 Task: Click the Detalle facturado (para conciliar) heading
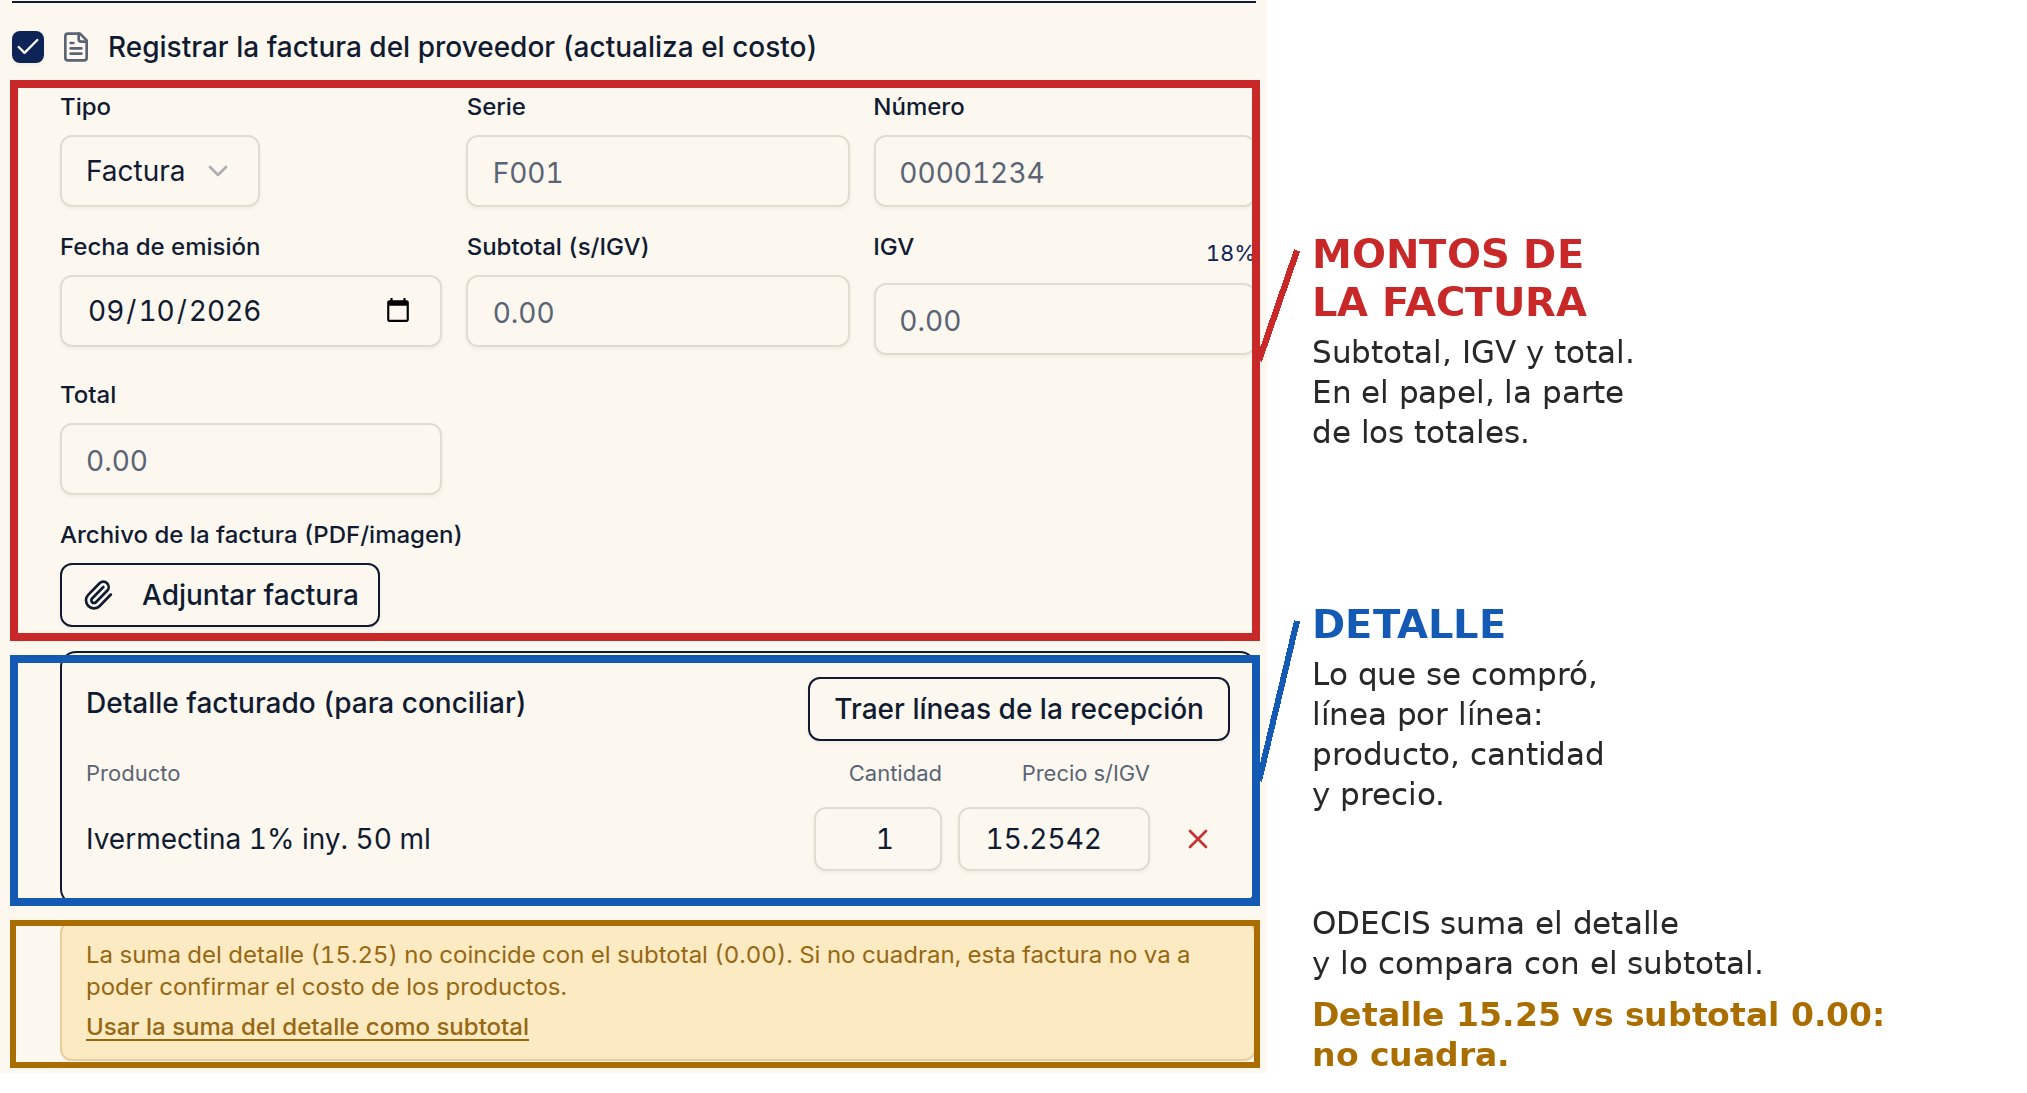point(306,703)
